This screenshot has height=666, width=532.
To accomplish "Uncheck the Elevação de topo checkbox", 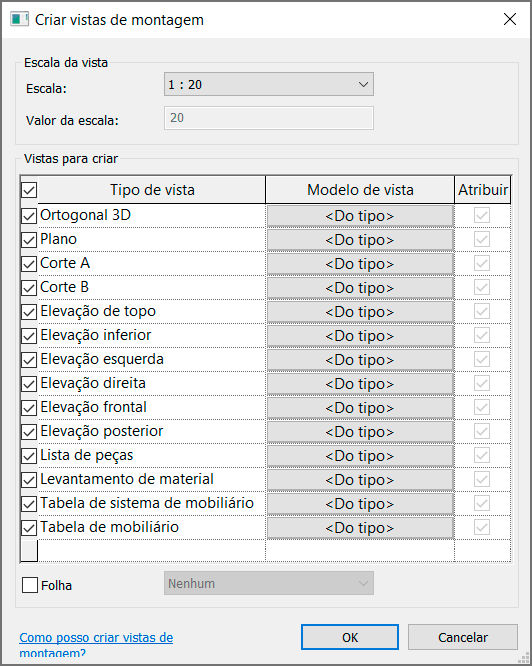I will pyautogui.click(x=29, y=312).
